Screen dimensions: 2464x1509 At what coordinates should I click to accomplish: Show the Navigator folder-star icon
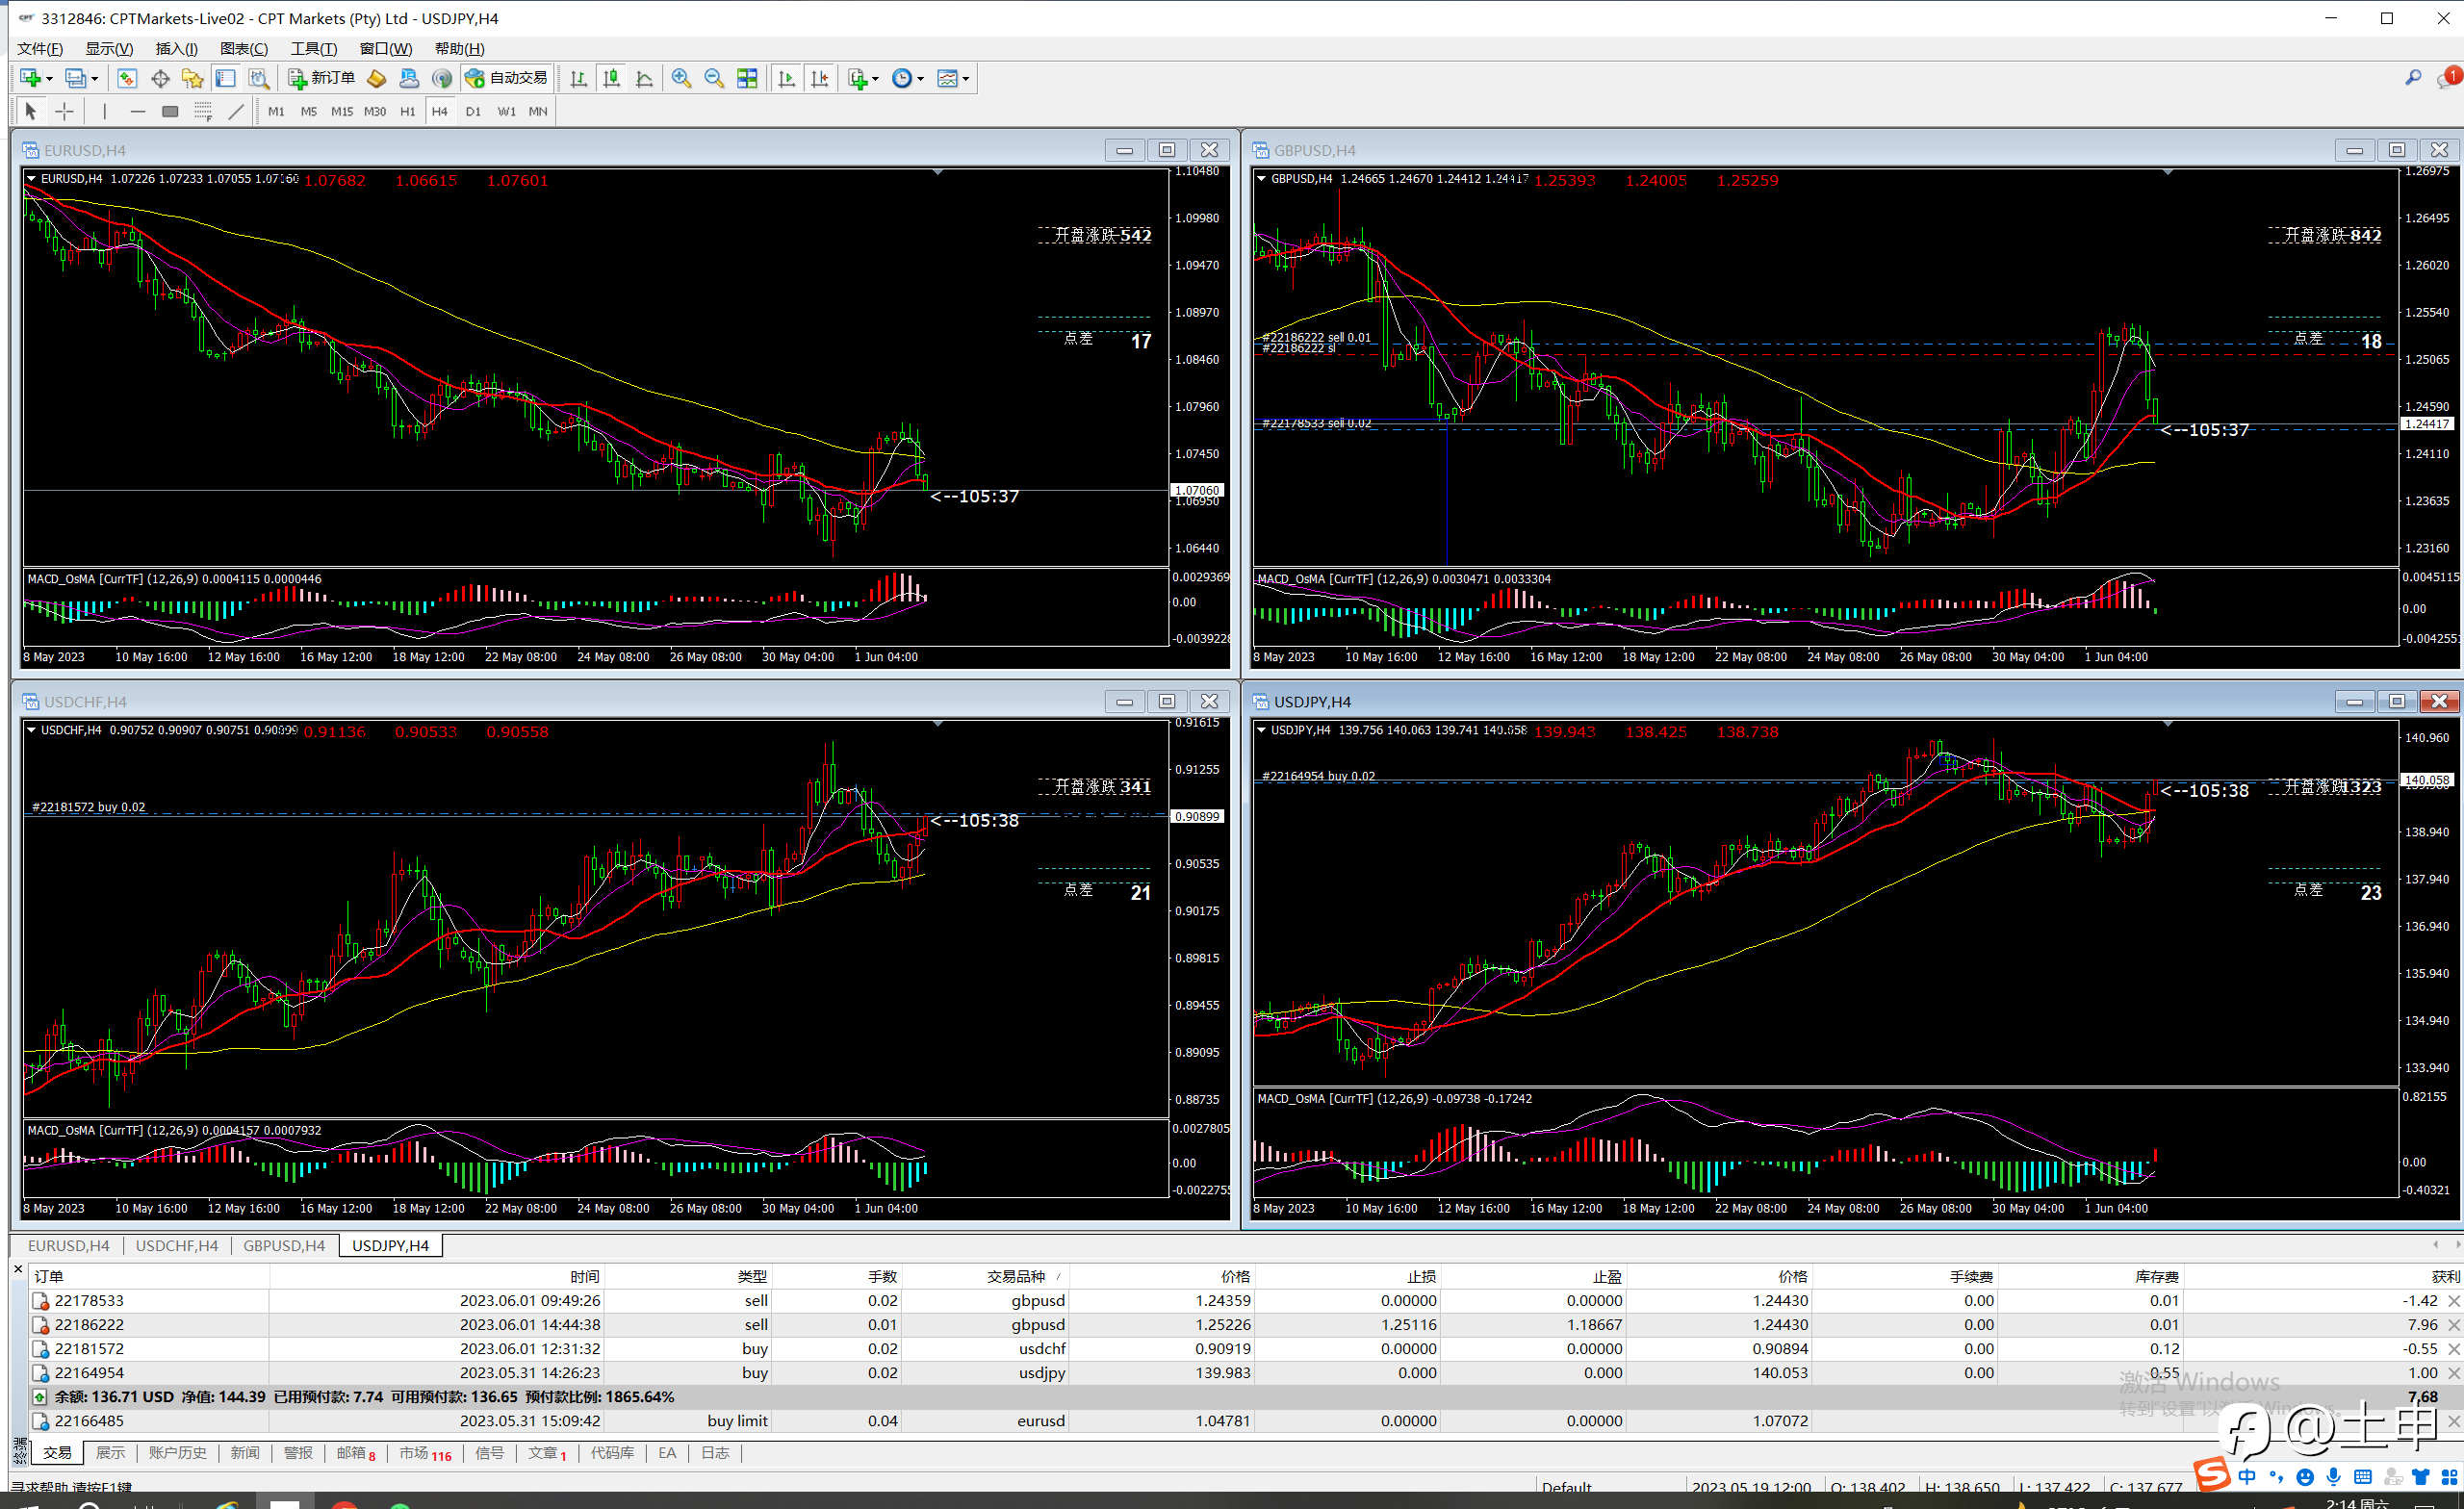[x=193, y=78]
